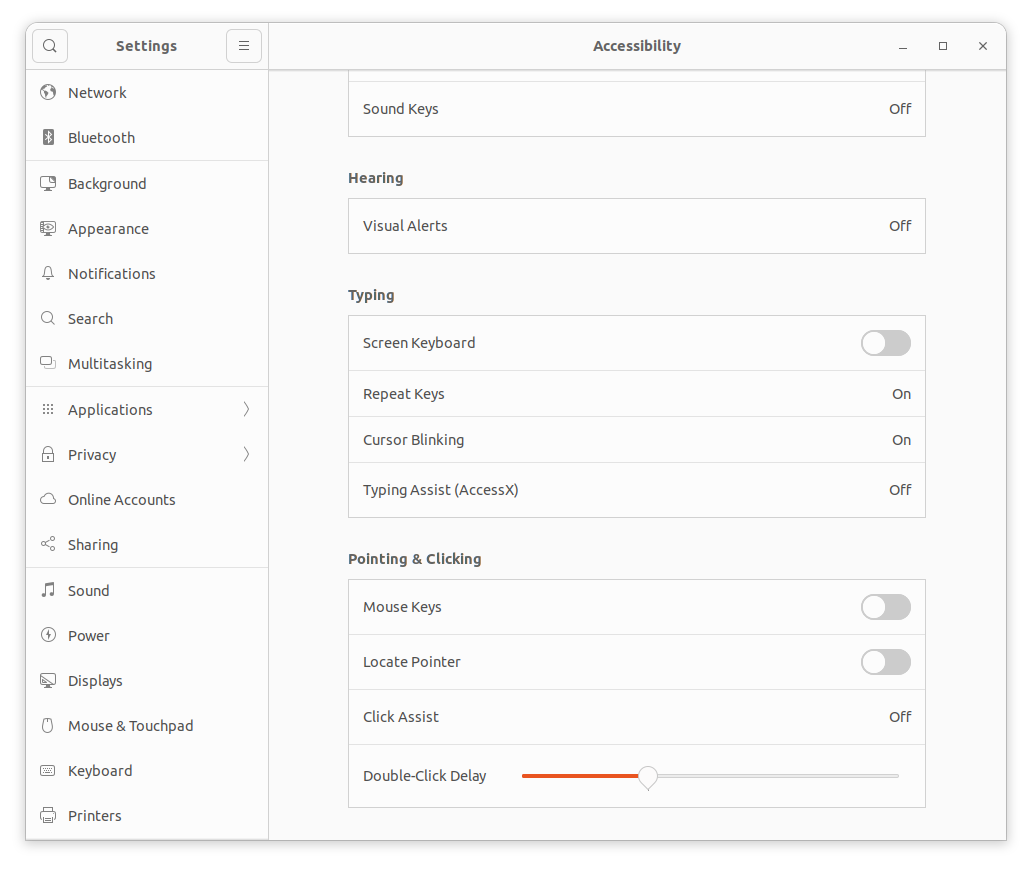The height and width of the screenshot is (869, 1032).
Task: Open Printers label in sidebar
Action: coord(95,816)
